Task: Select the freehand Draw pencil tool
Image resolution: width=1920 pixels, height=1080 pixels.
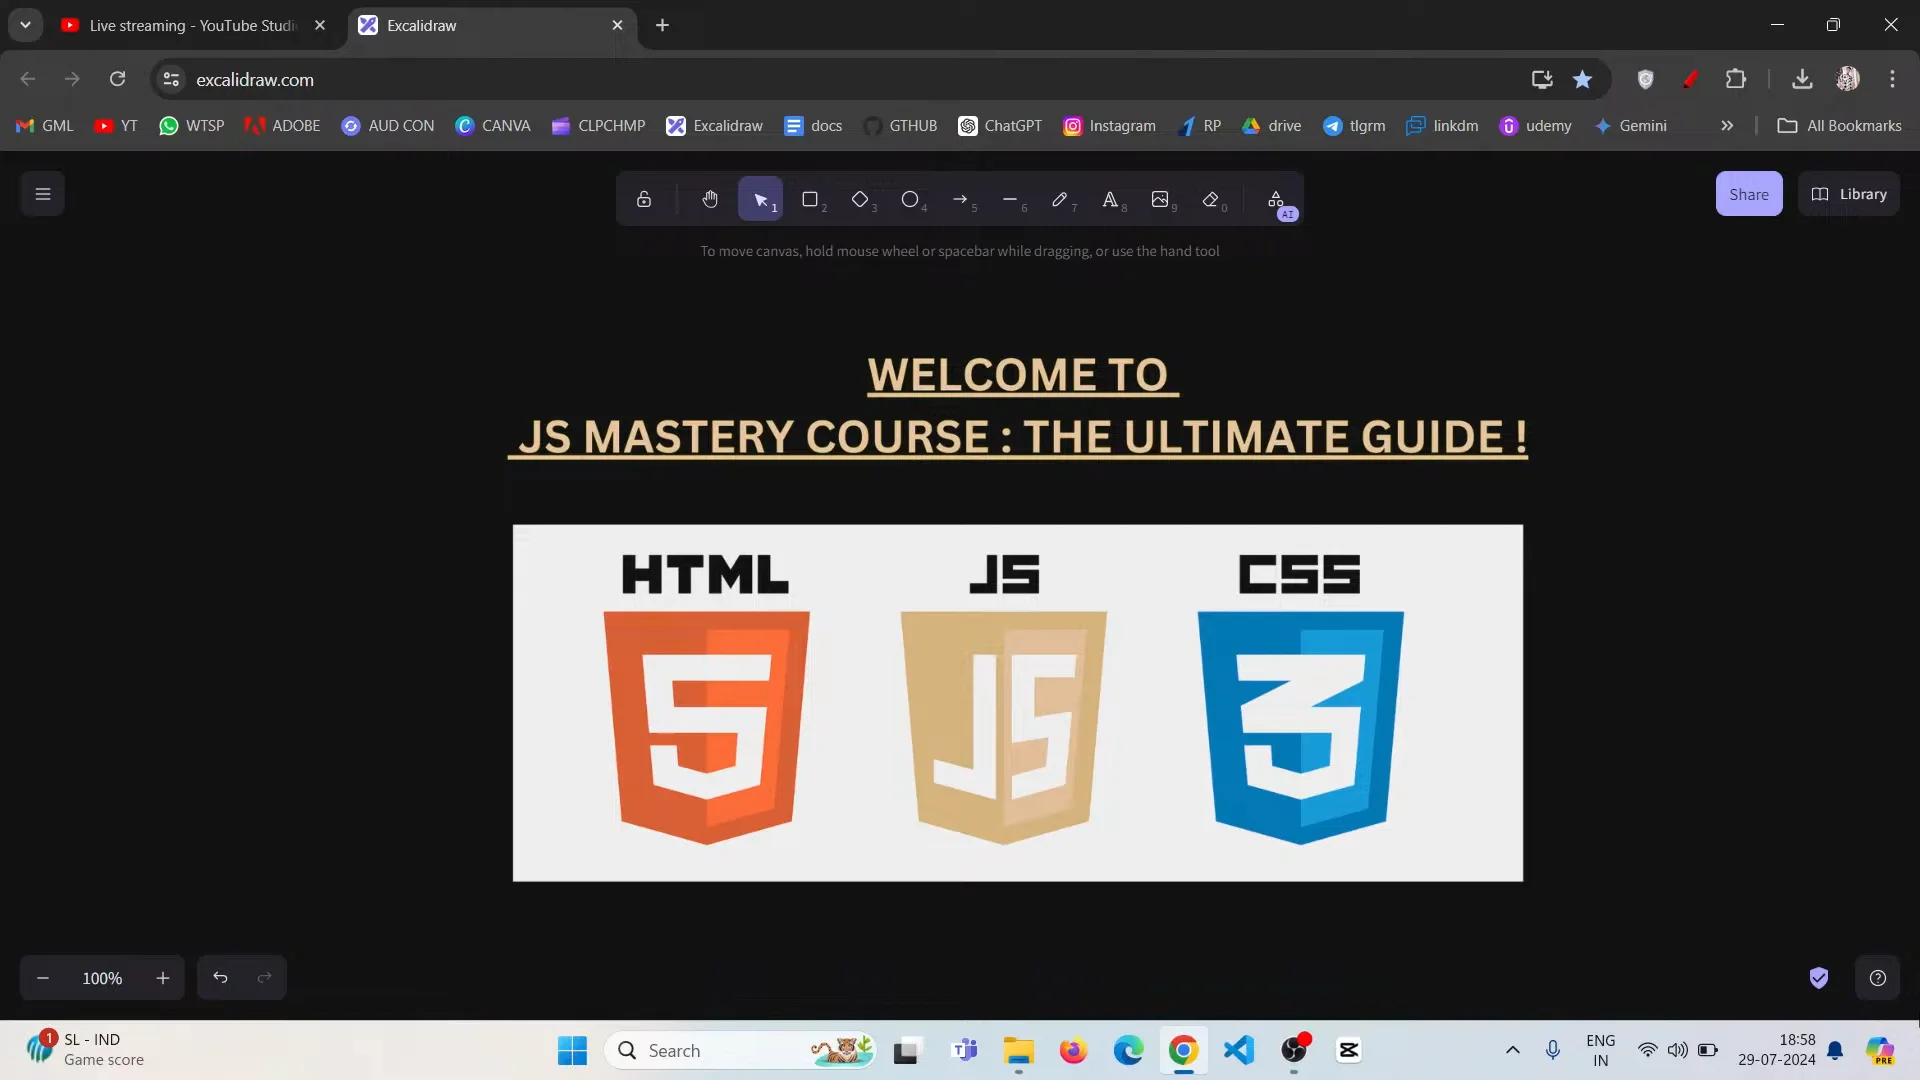Action: (1060, 199)
